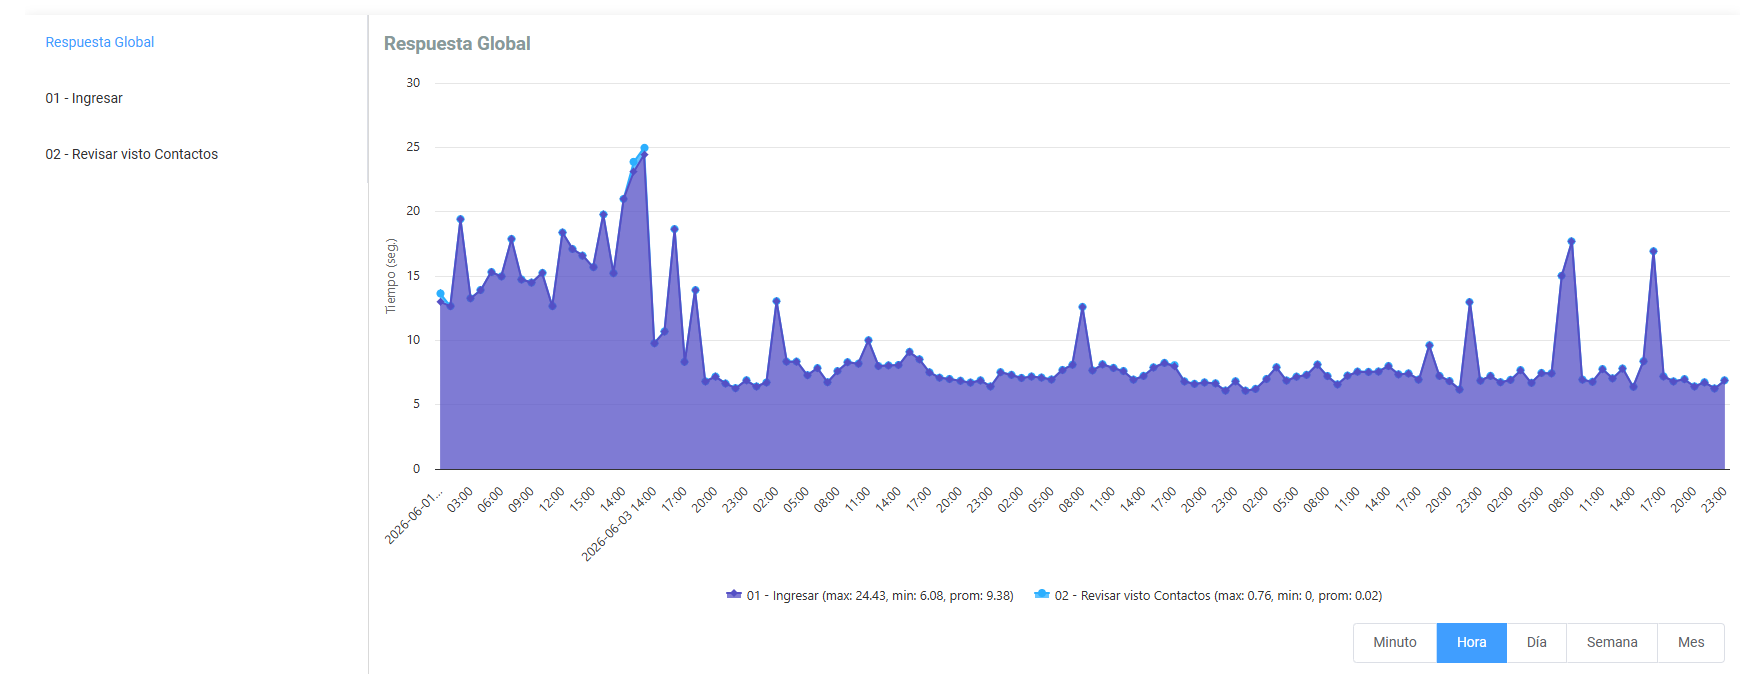Hide the 01 - Ingresar series via legend text
The width and height of the screenshot is (1742, 674).
point(880,596)
